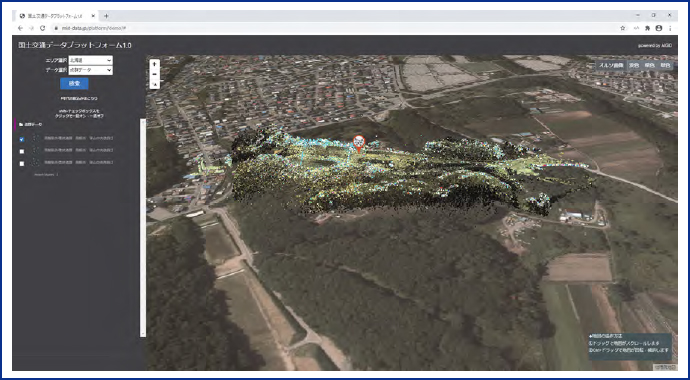This screenshot has width=690, height=380.
Task: Bookmark the page with the star icon
Action: pyautogui.click(x=623, y=28)
